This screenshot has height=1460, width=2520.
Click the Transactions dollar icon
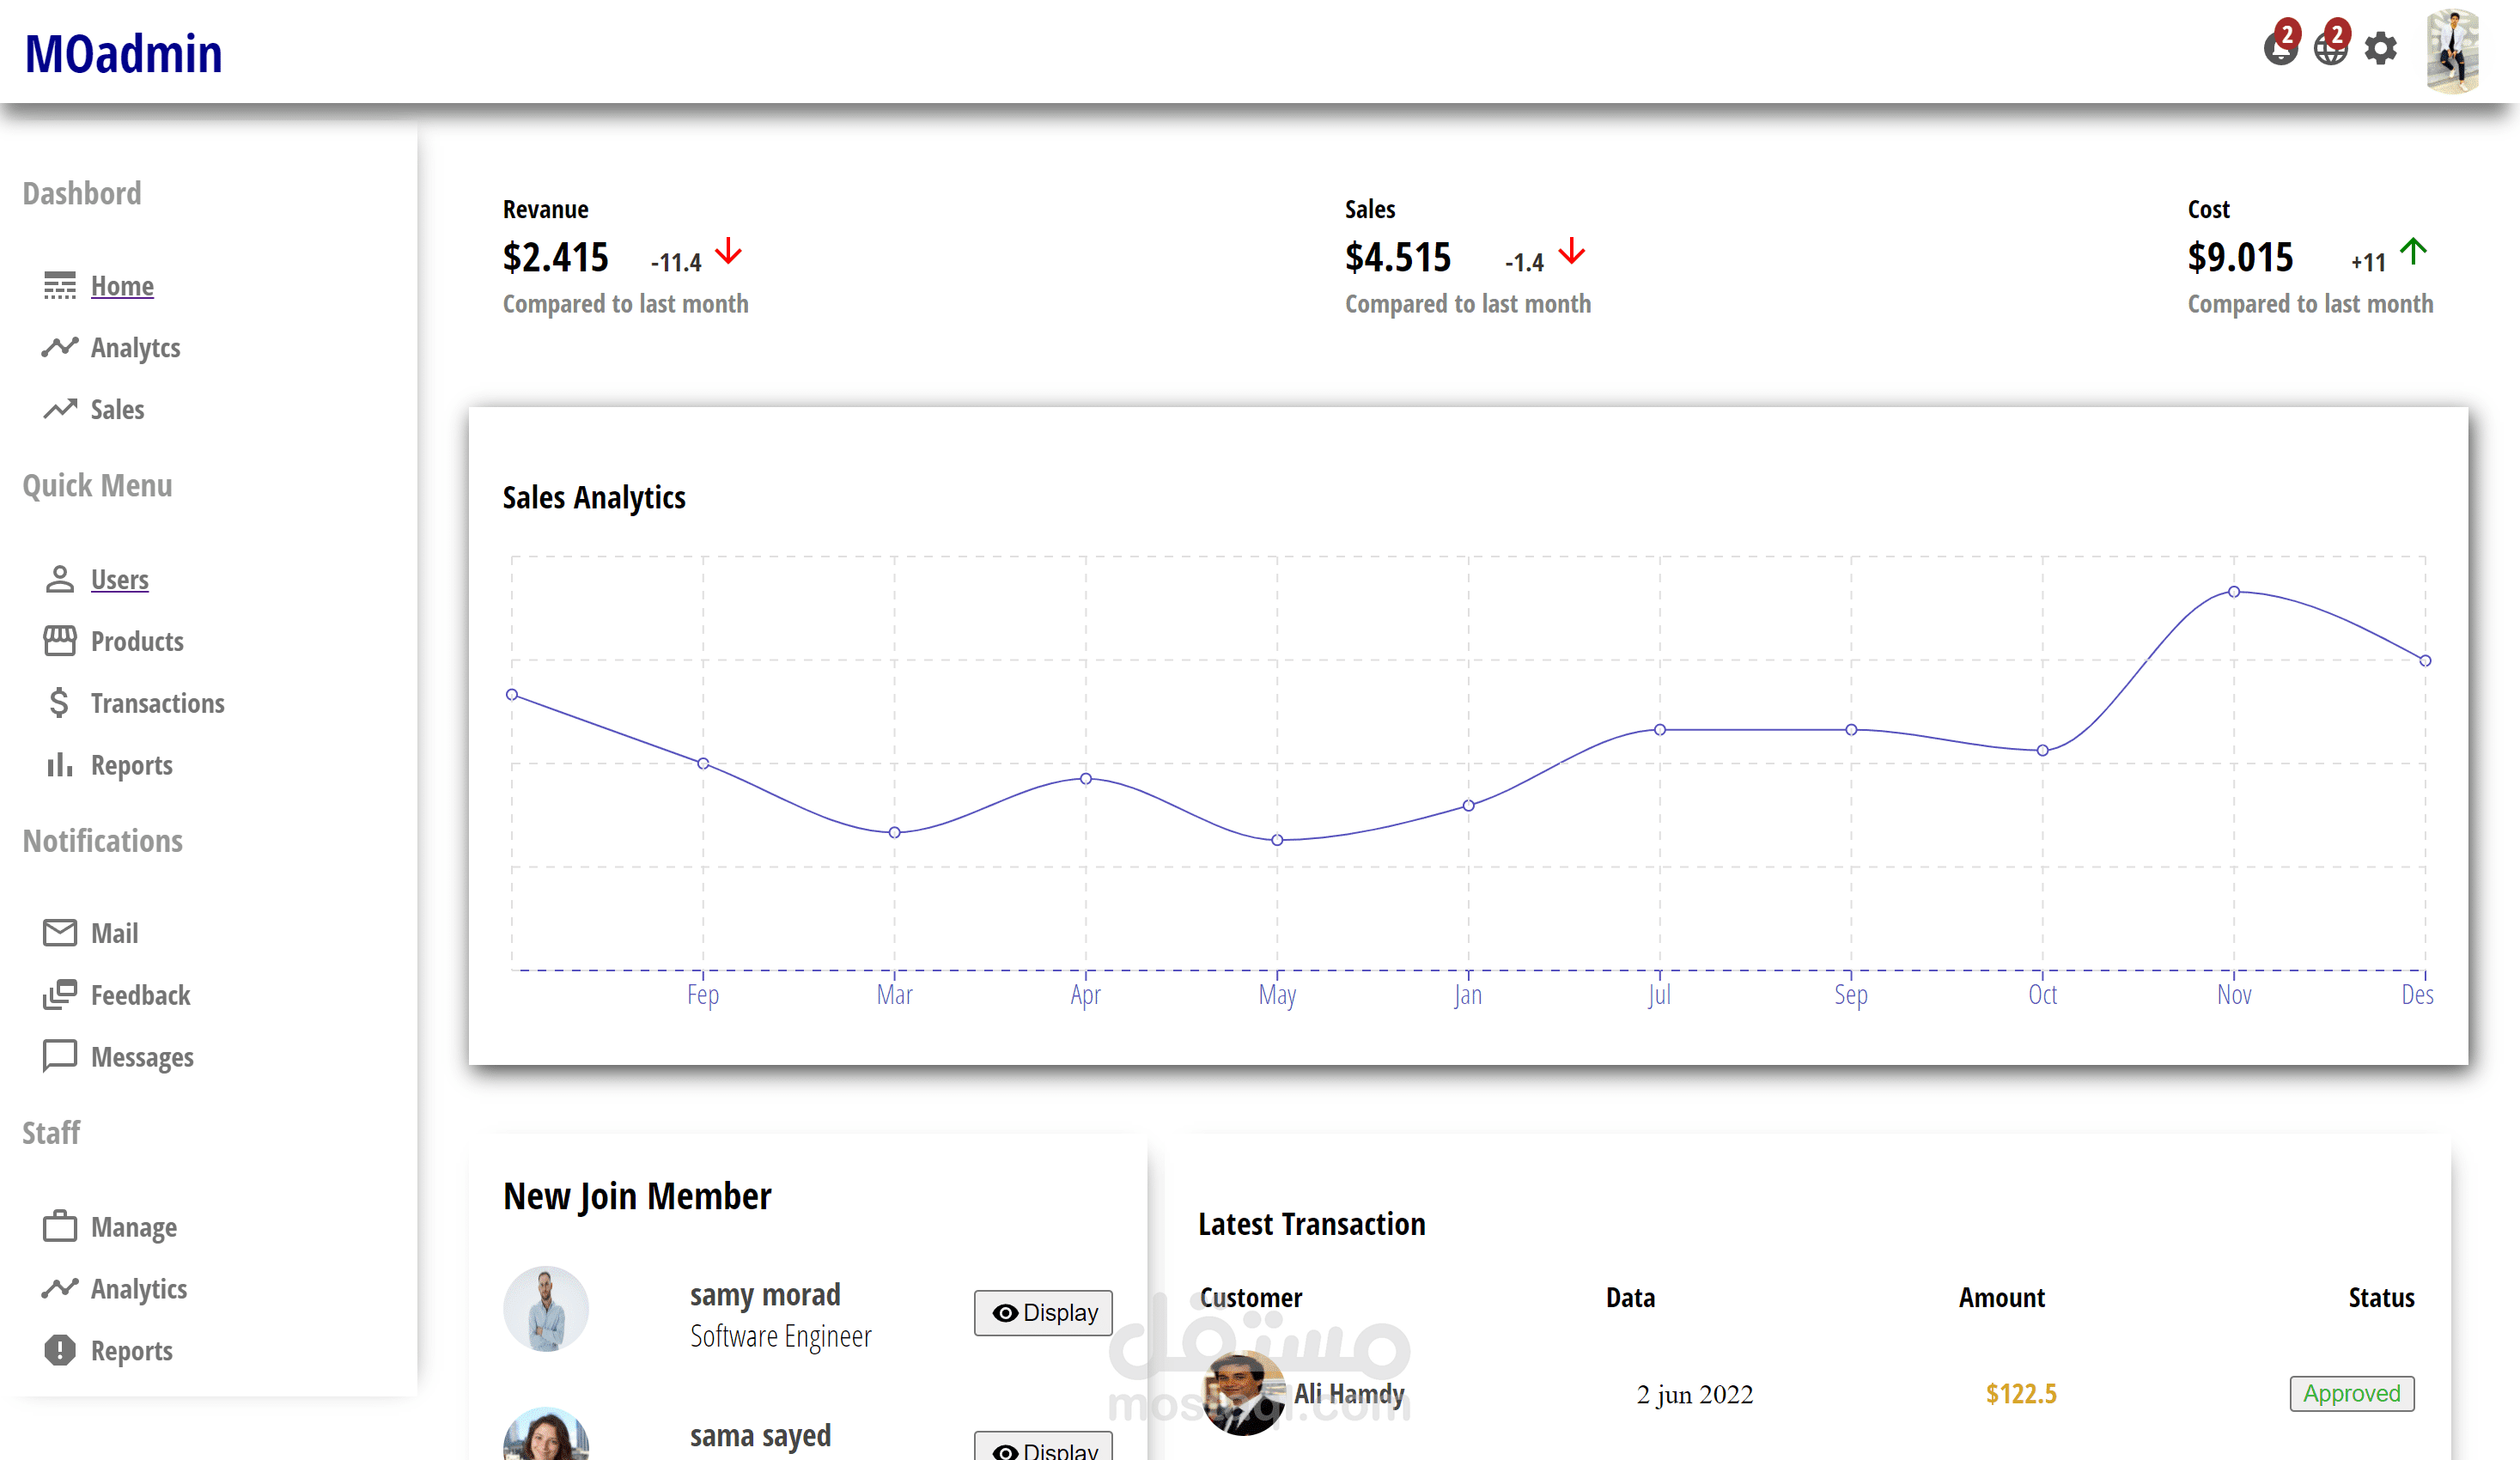(59, 702)
